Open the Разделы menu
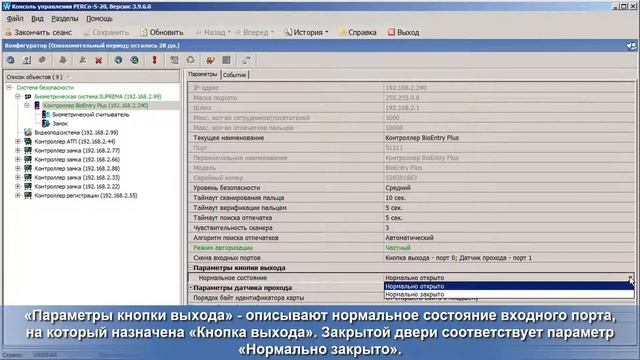The height and width of the screenshot is (360, 640). coord(64,19)
